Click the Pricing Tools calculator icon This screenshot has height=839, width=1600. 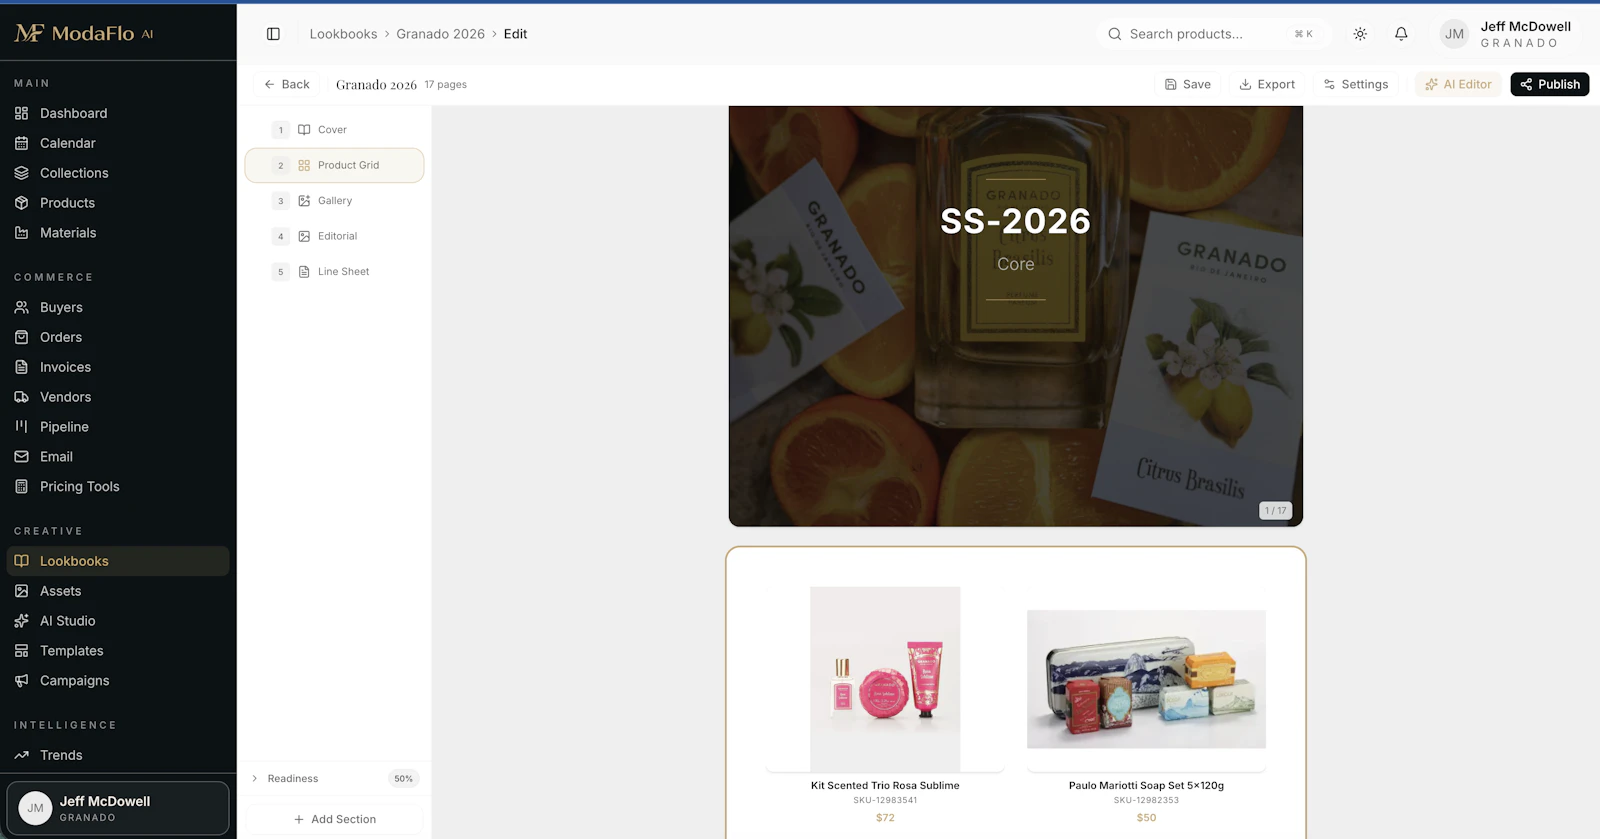tap(22, 486)
